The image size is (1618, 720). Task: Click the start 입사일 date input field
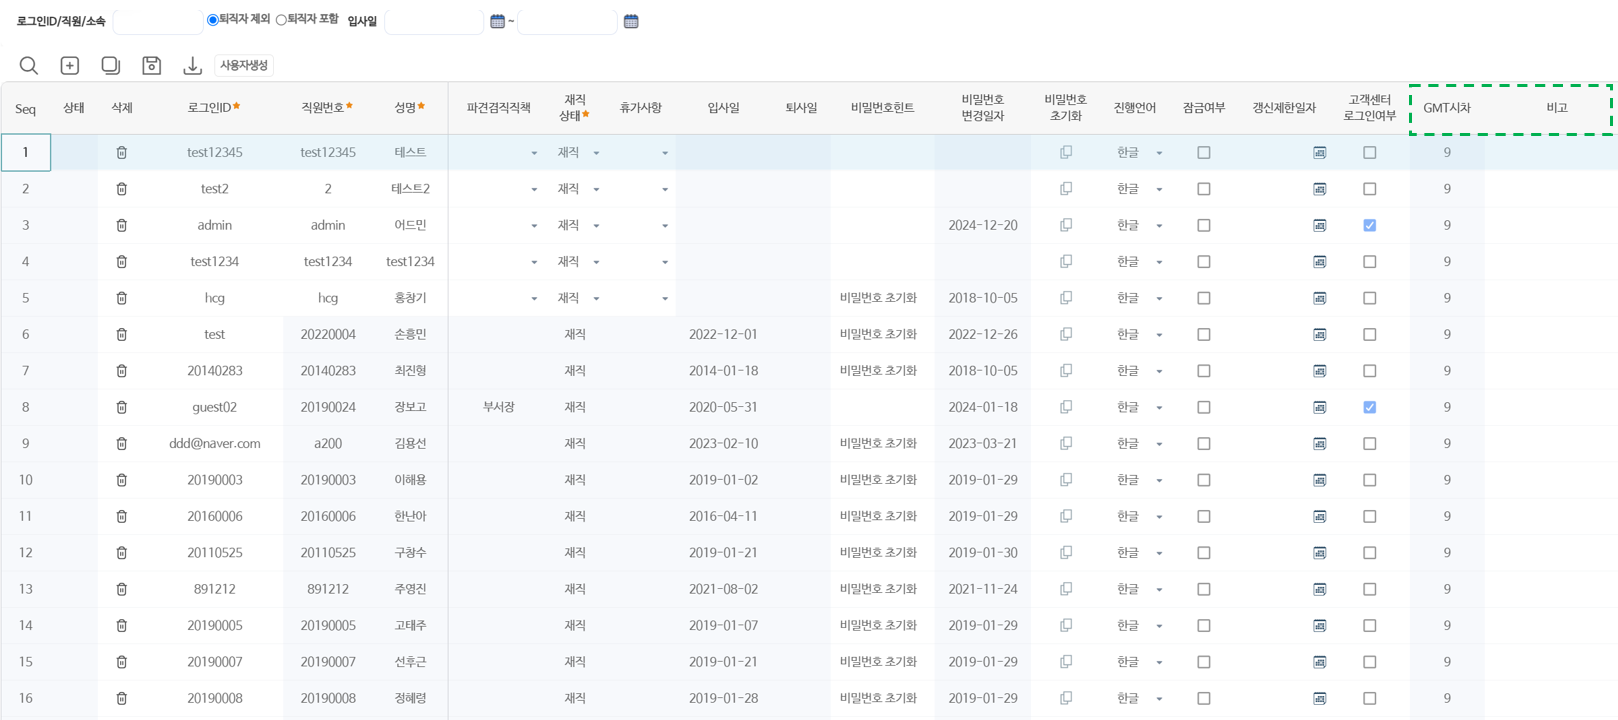coord(434,21)
